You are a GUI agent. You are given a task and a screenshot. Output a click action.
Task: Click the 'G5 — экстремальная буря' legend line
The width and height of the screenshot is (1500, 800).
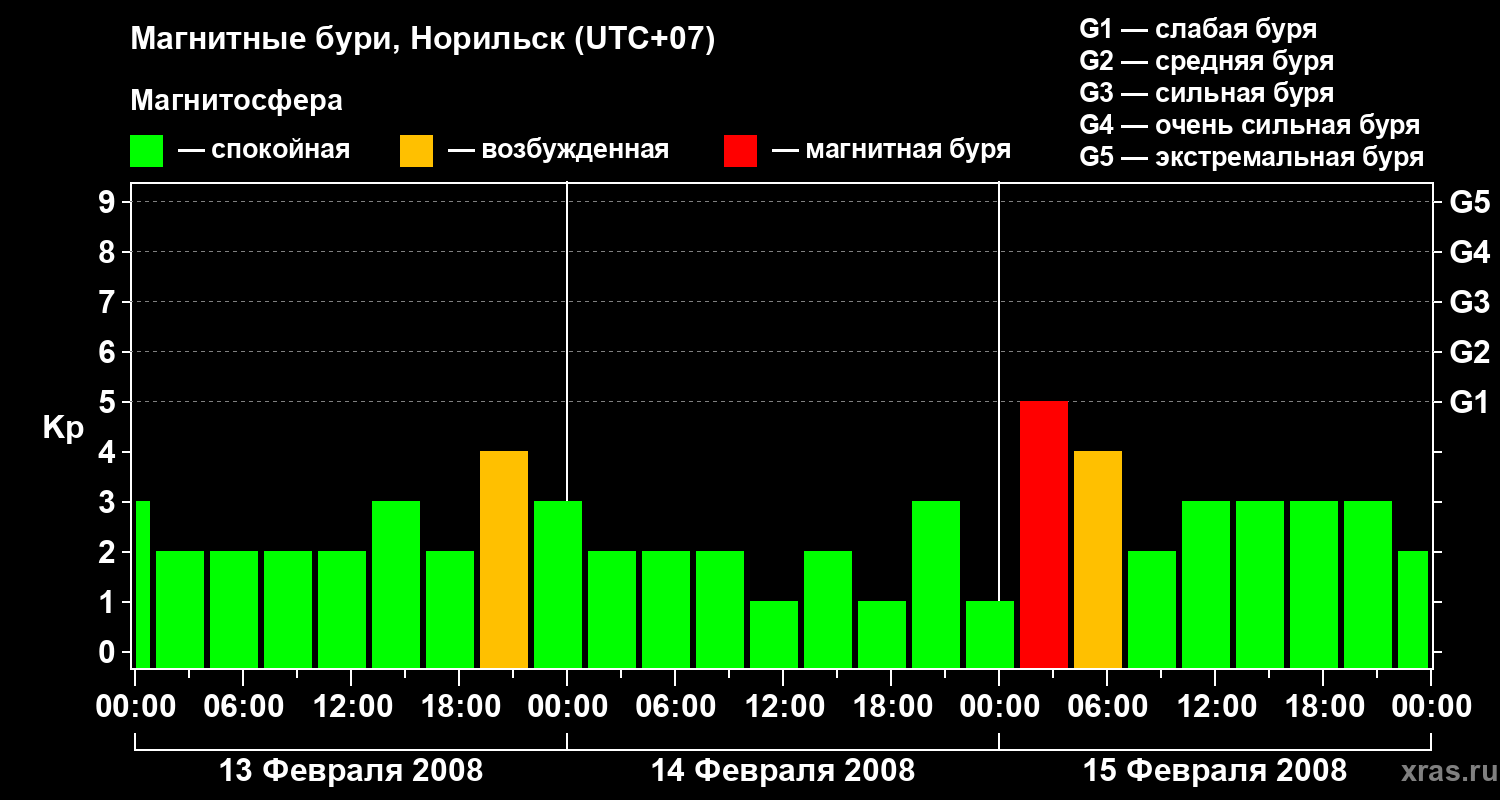point(1252,157)
